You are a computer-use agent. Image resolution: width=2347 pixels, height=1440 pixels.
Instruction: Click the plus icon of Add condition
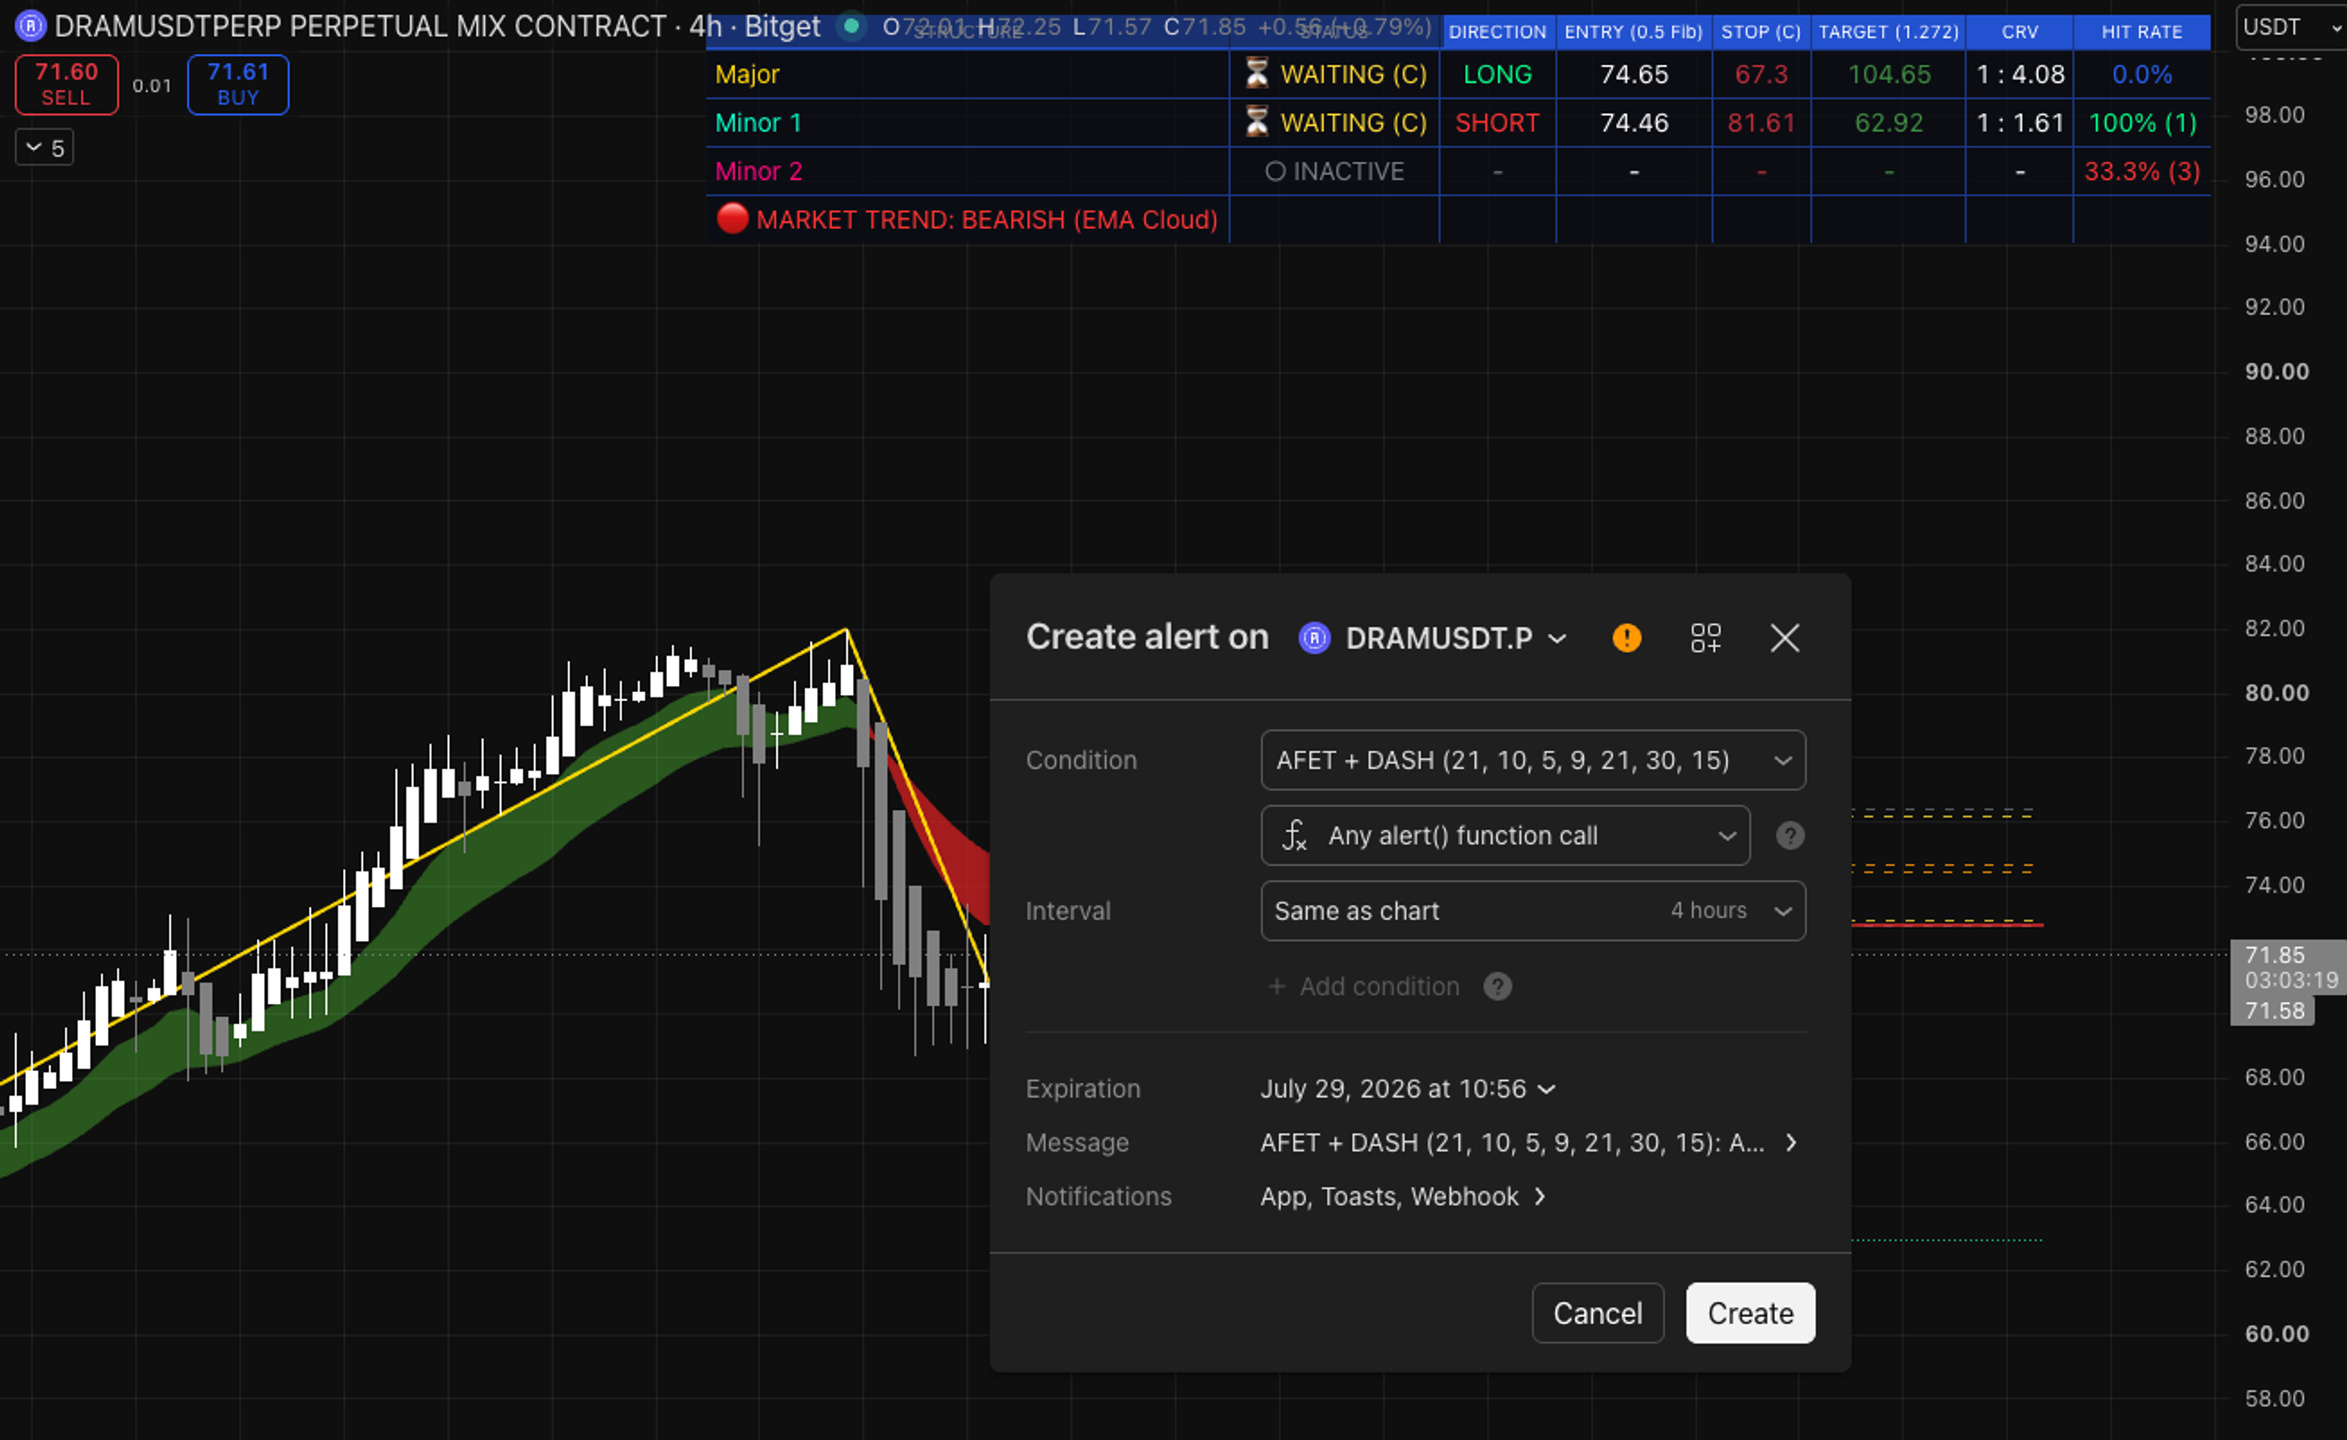point(1276,987)
